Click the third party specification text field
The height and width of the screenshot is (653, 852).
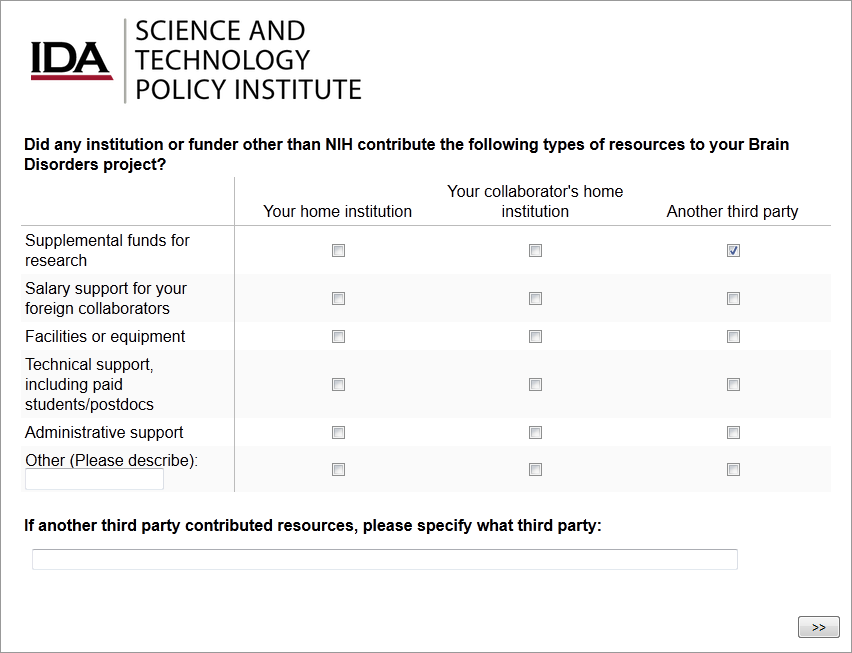click(384, 560)
